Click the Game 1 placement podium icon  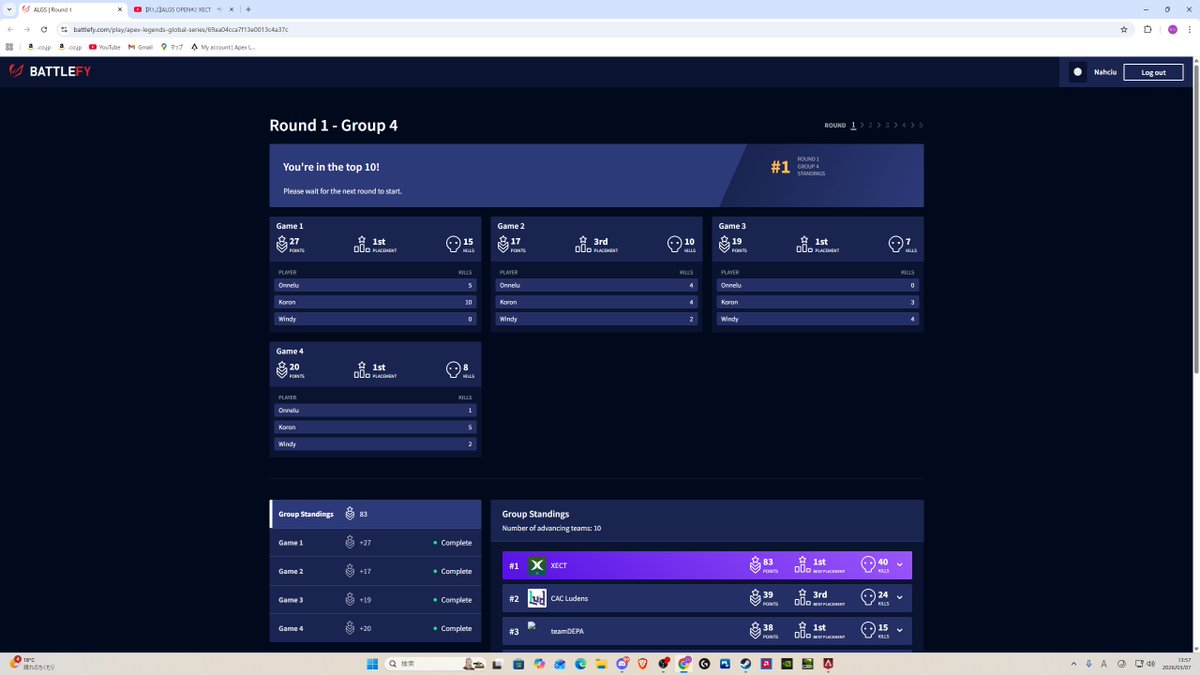361,244
